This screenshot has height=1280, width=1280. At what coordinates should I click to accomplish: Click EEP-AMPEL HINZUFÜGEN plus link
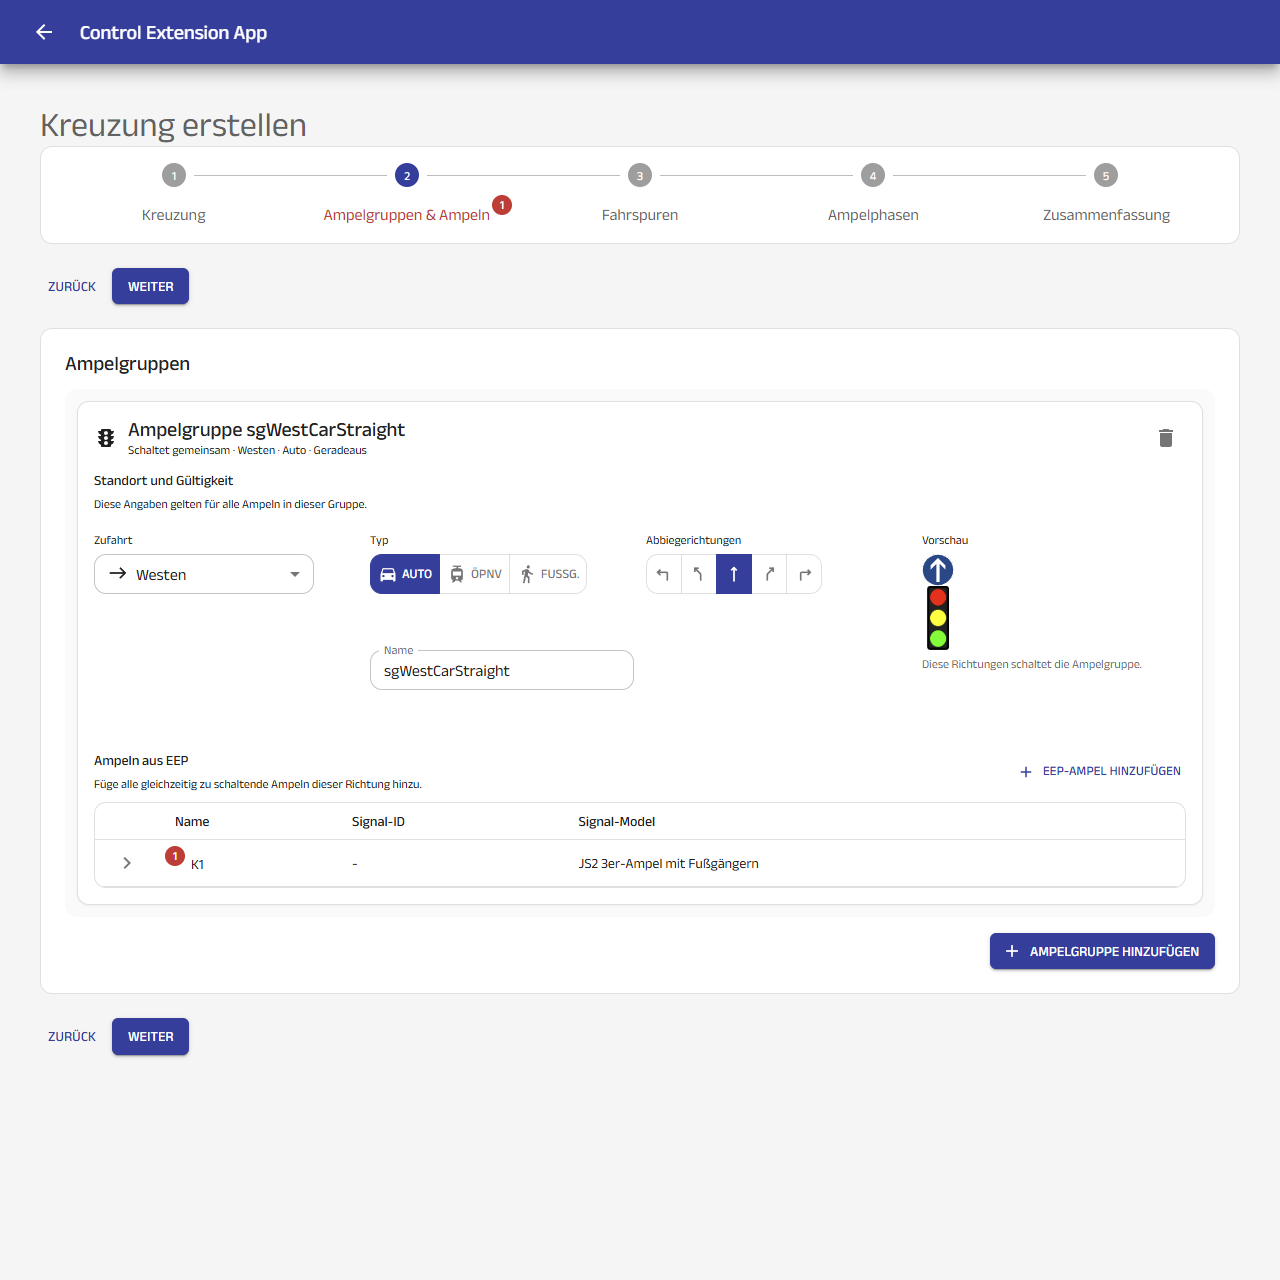point(1100,771)
